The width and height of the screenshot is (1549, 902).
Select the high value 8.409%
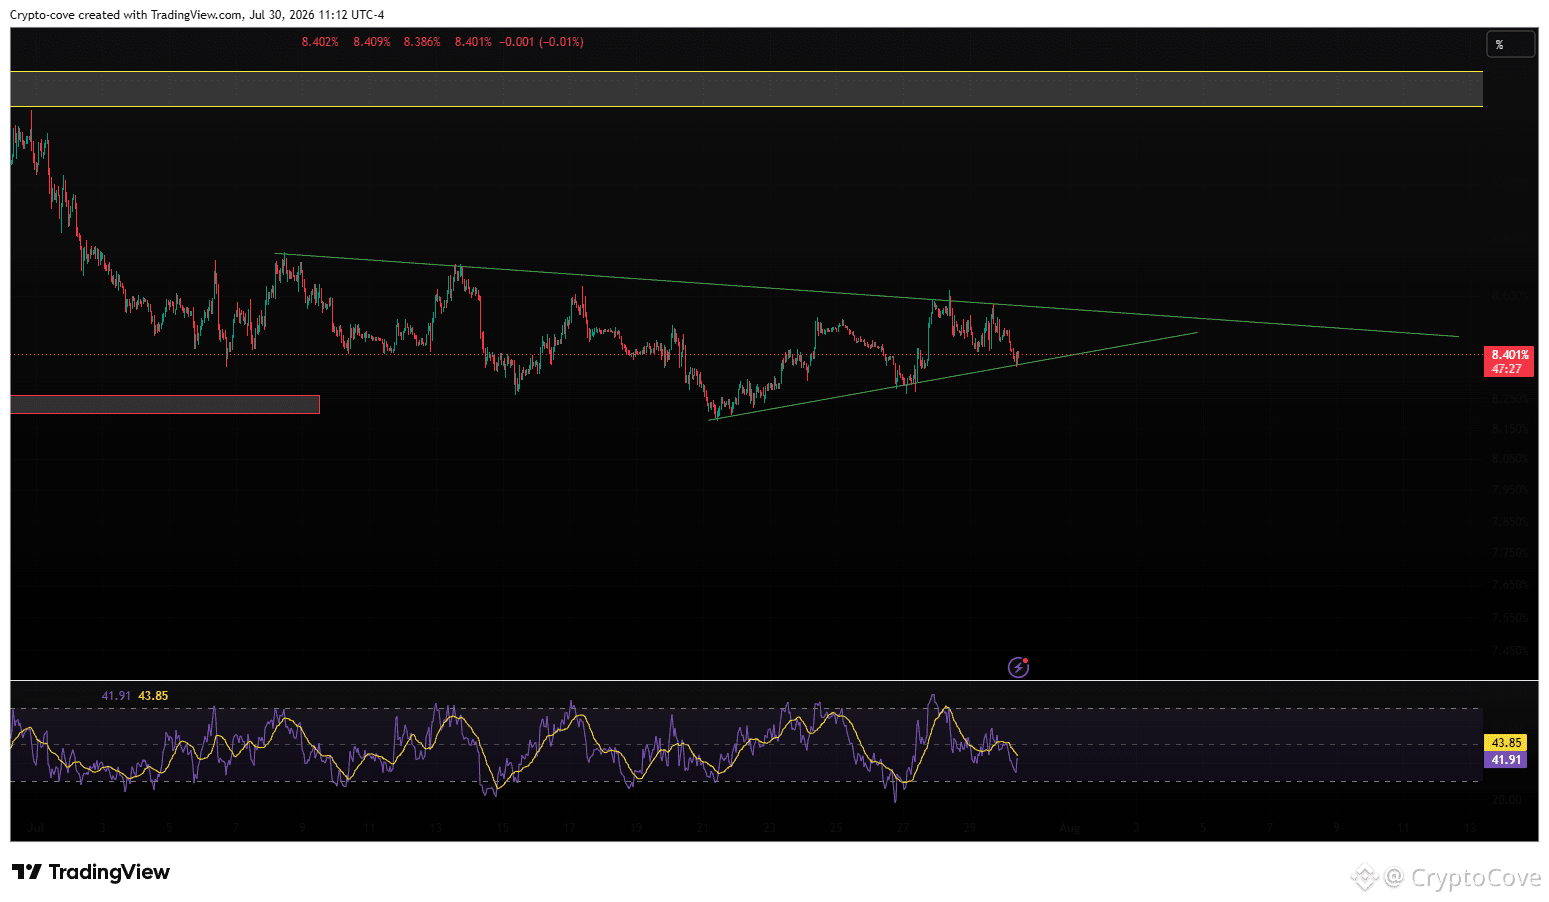[372, 42]
